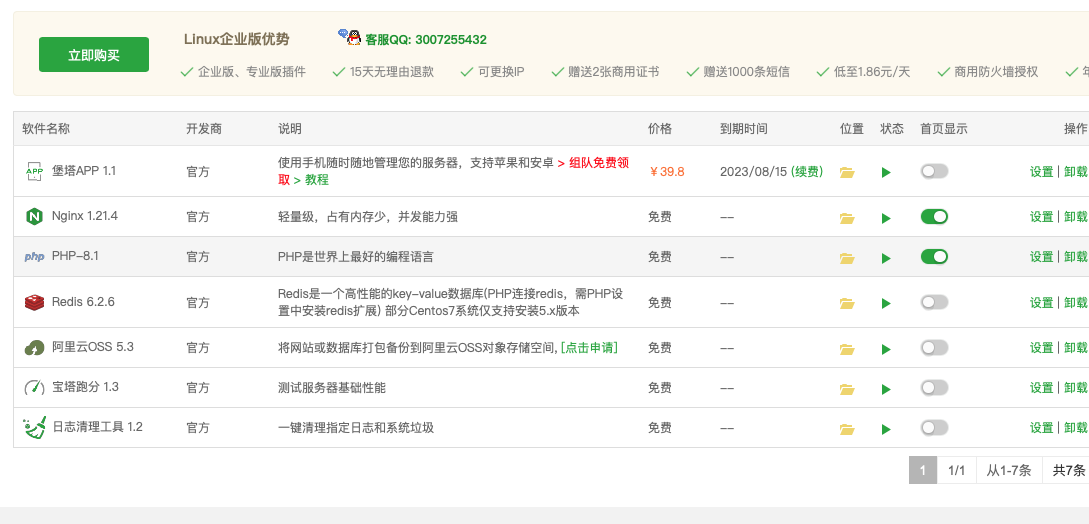This screenshot has width=1089, height=524.
Task: Click 卸载 for Redis 6.2.6
Action: click(1076, 302)
